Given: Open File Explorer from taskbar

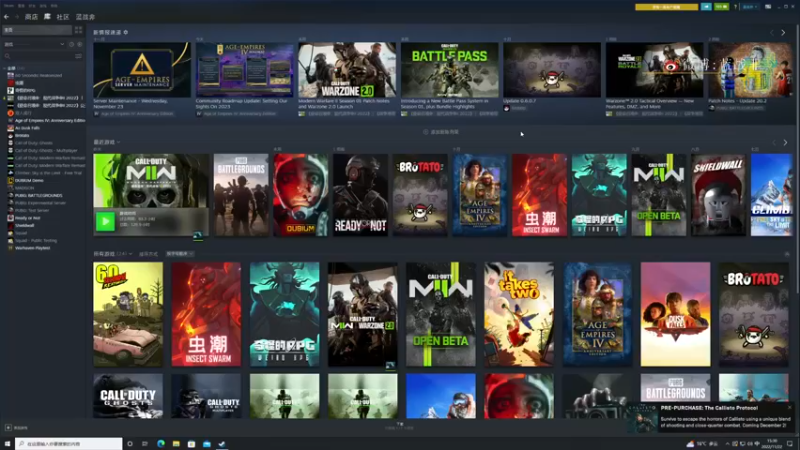Looking at the screenshot, I should tap(176, 443).
